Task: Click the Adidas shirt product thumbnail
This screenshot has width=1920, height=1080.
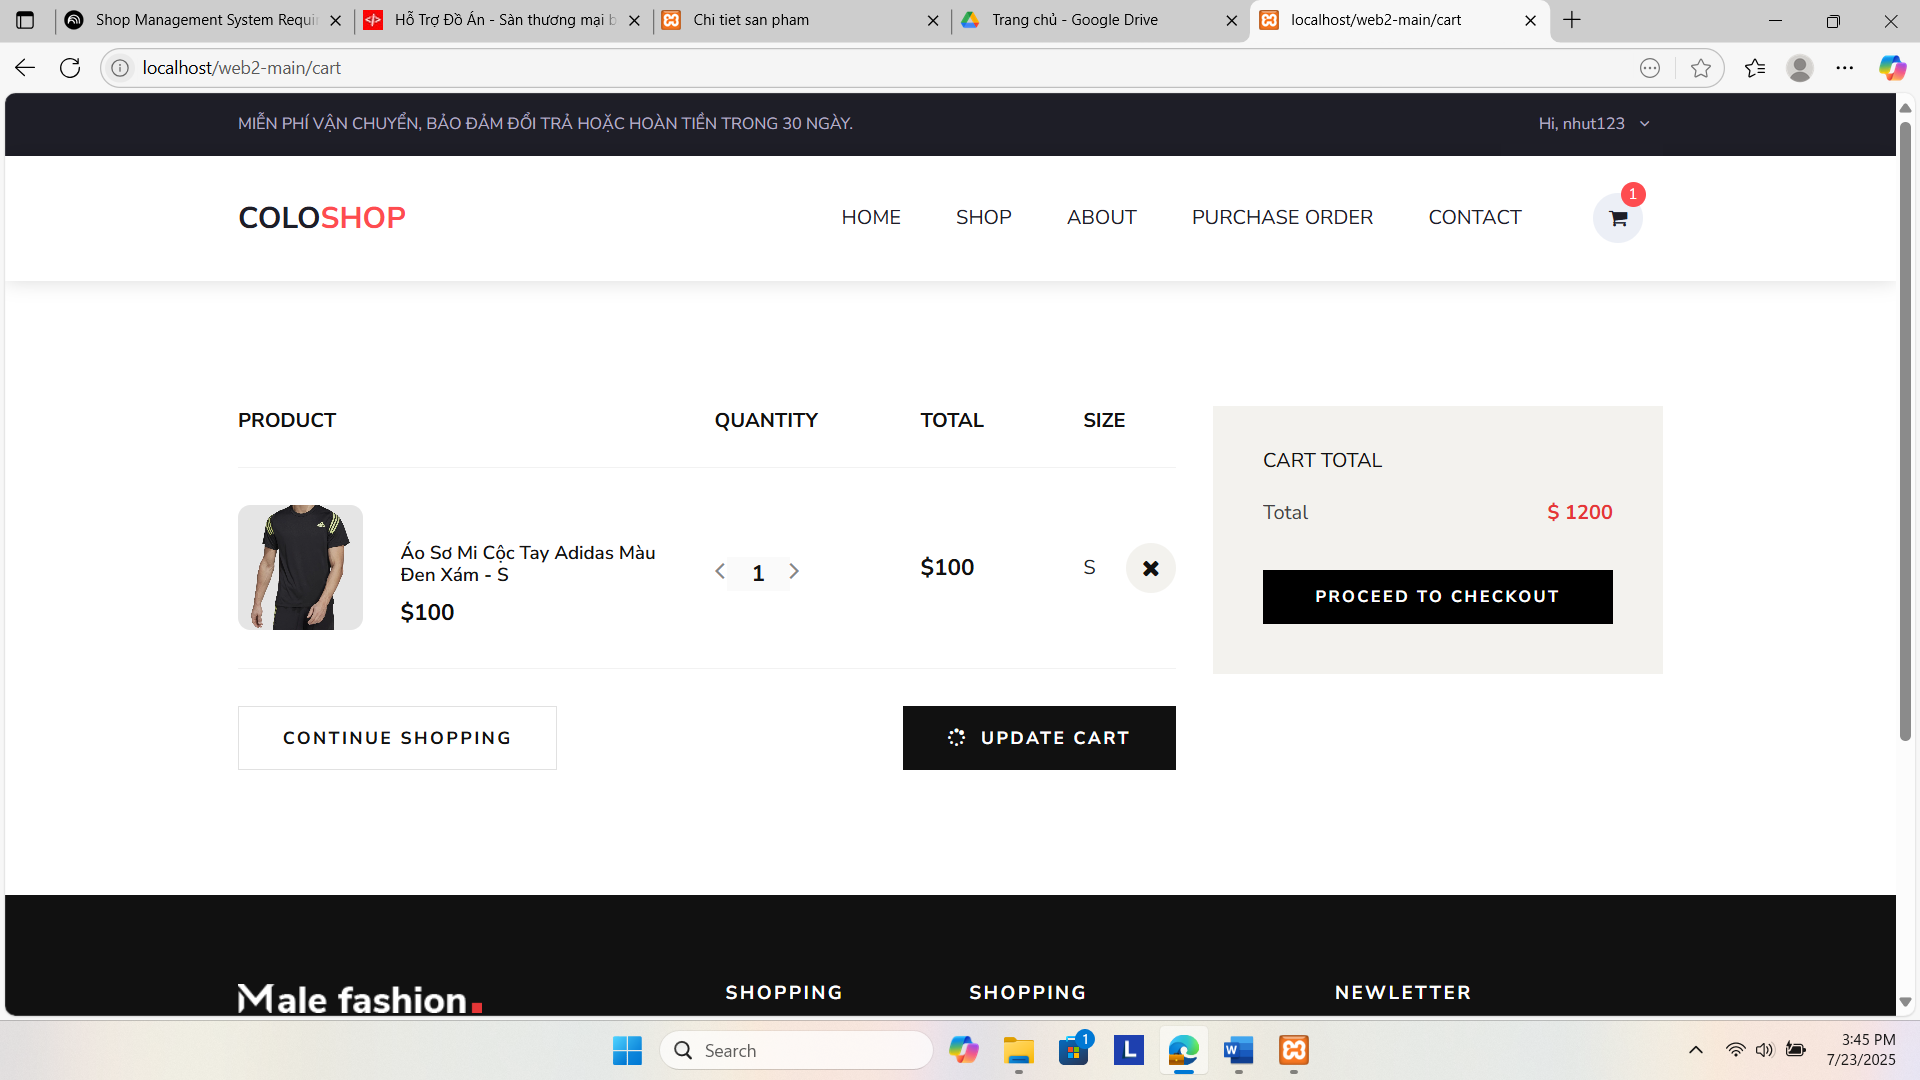Action: pyautogui.click(x=300, y=567)
